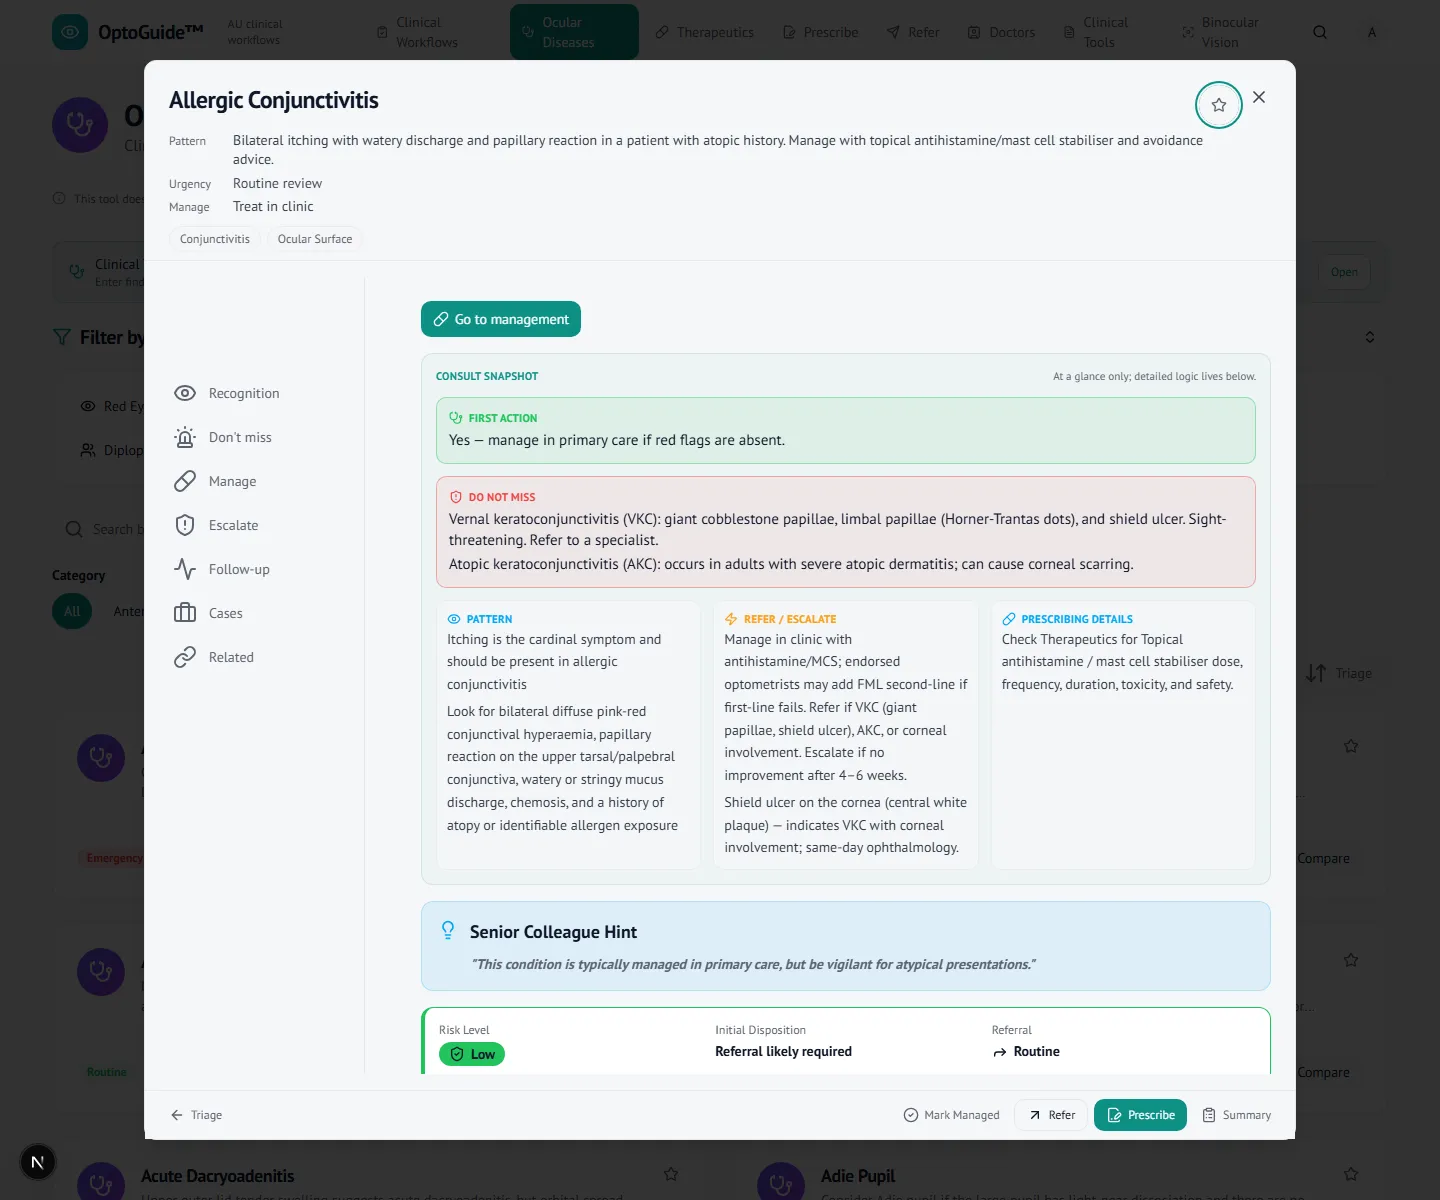Click the 'Routine review' urgency text
The width and height of the screenshot is (1440, 1200).
click(x=277, y=183)
